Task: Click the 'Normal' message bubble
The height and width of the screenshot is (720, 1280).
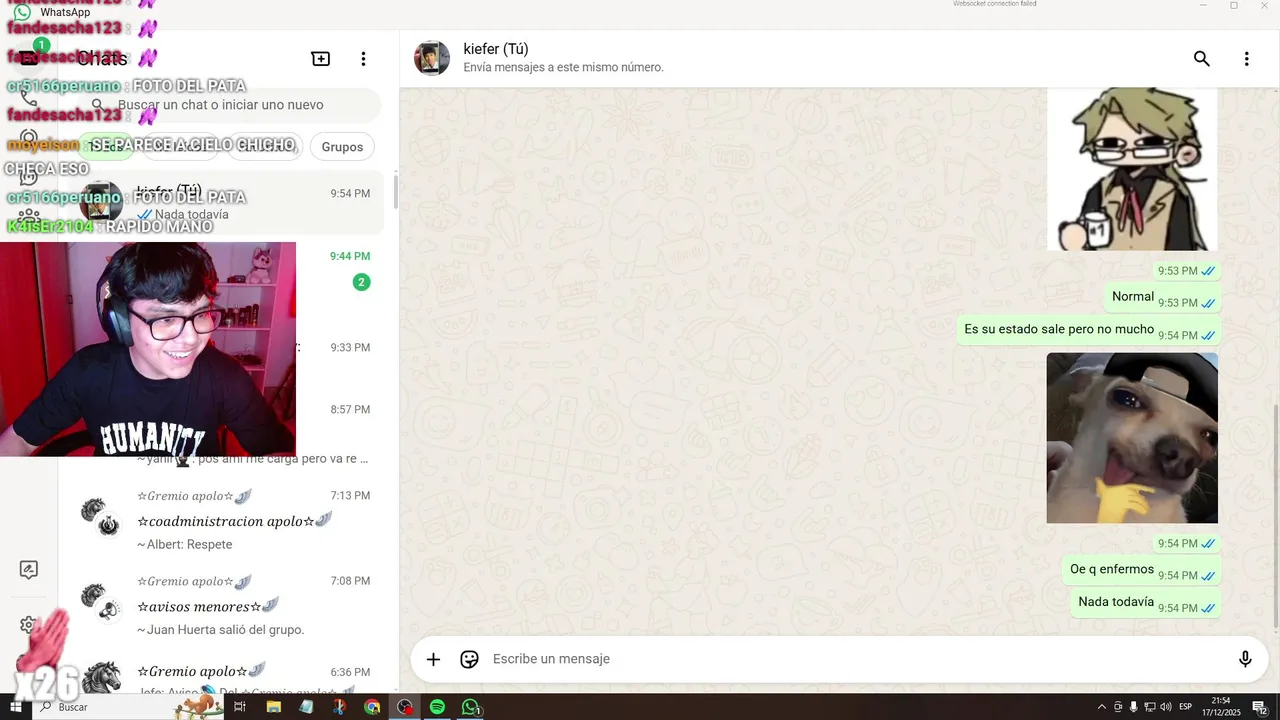Action: coord(1162,298)
